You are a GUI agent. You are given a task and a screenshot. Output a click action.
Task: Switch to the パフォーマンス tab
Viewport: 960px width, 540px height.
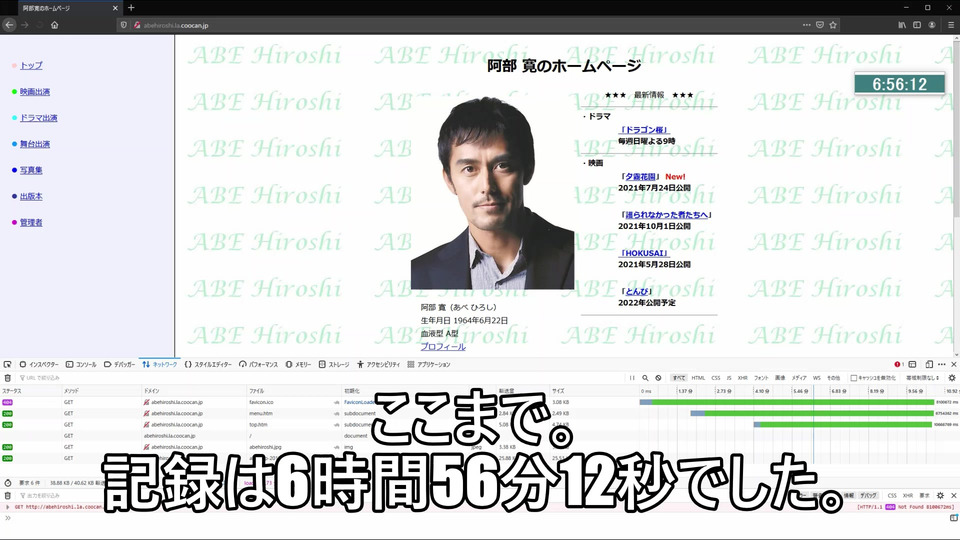coord(258,364)
